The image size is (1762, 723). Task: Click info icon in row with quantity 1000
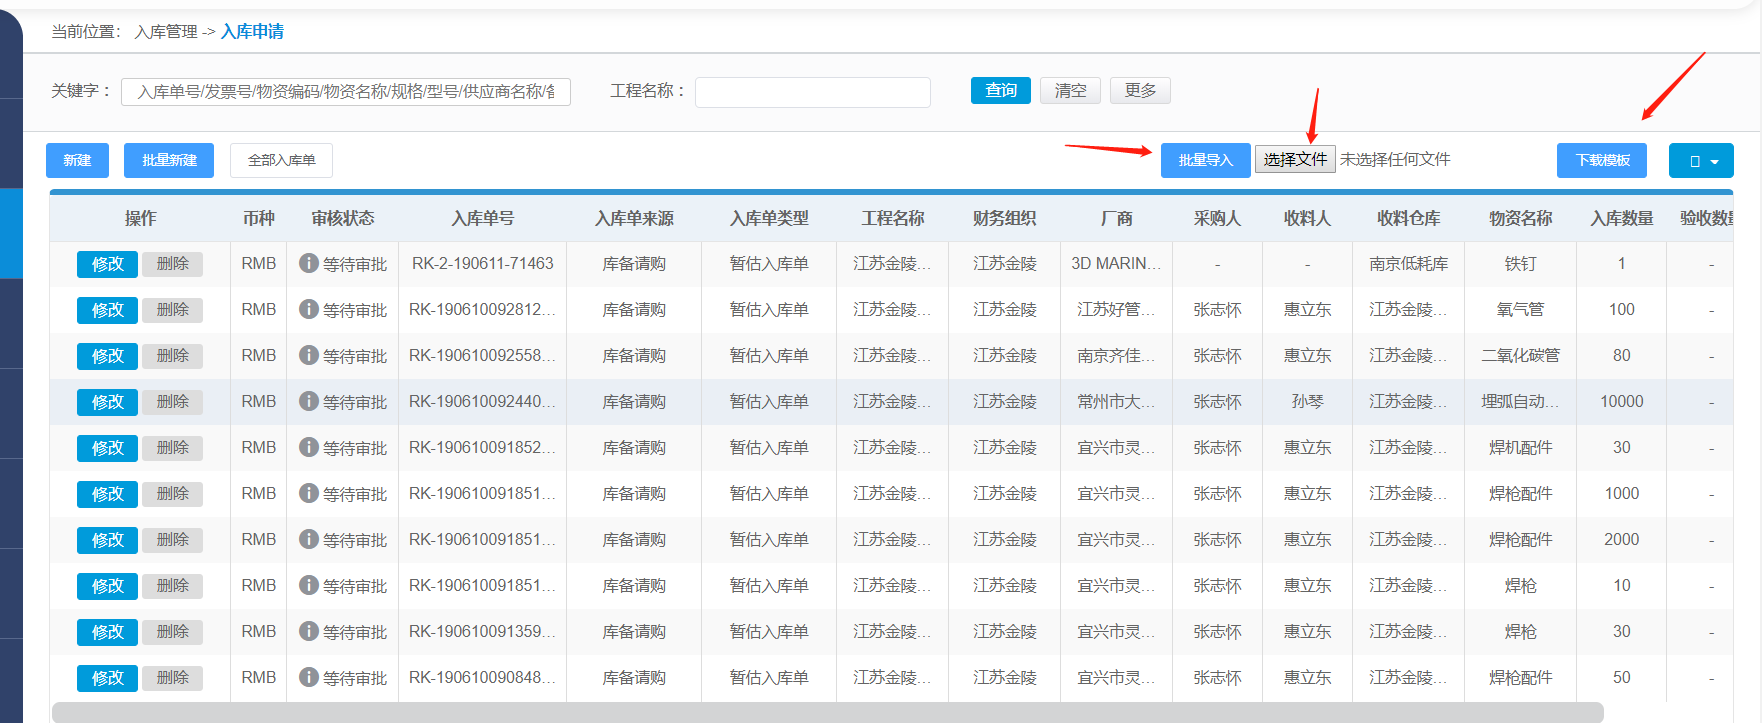click(x=309, y=493)
